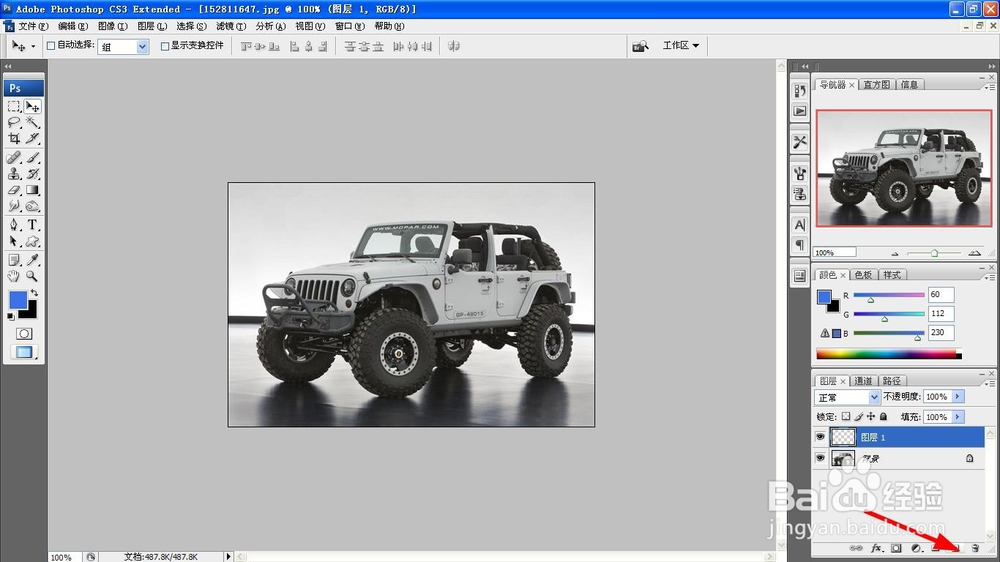Open the Move tool preset picker arrow

click(33, 47)
